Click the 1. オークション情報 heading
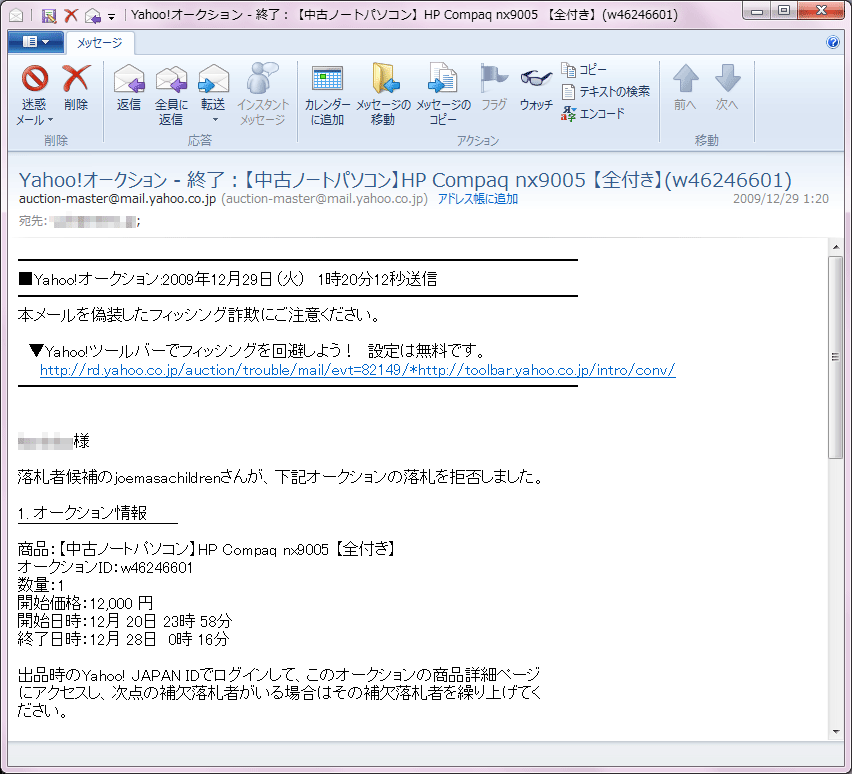 (82, 513)
